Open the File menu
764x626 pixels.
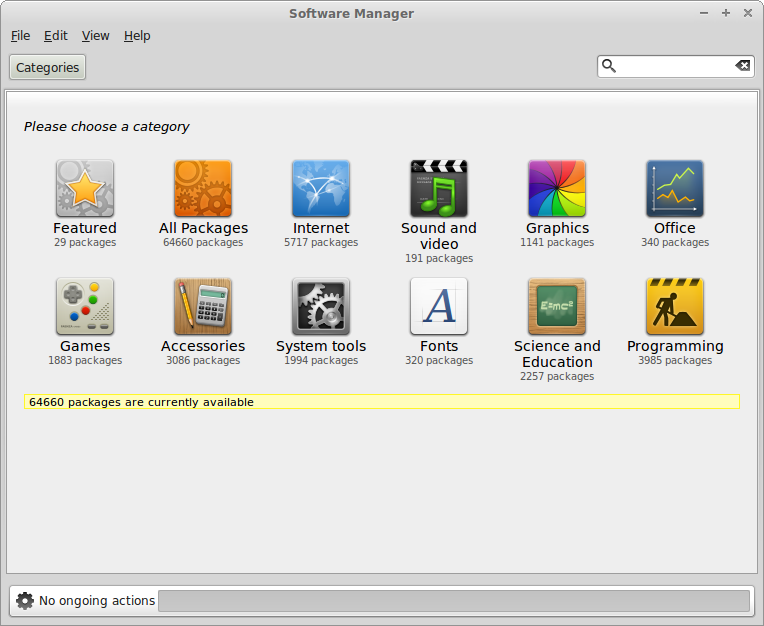pyautogui.click(x=20, y=36)
